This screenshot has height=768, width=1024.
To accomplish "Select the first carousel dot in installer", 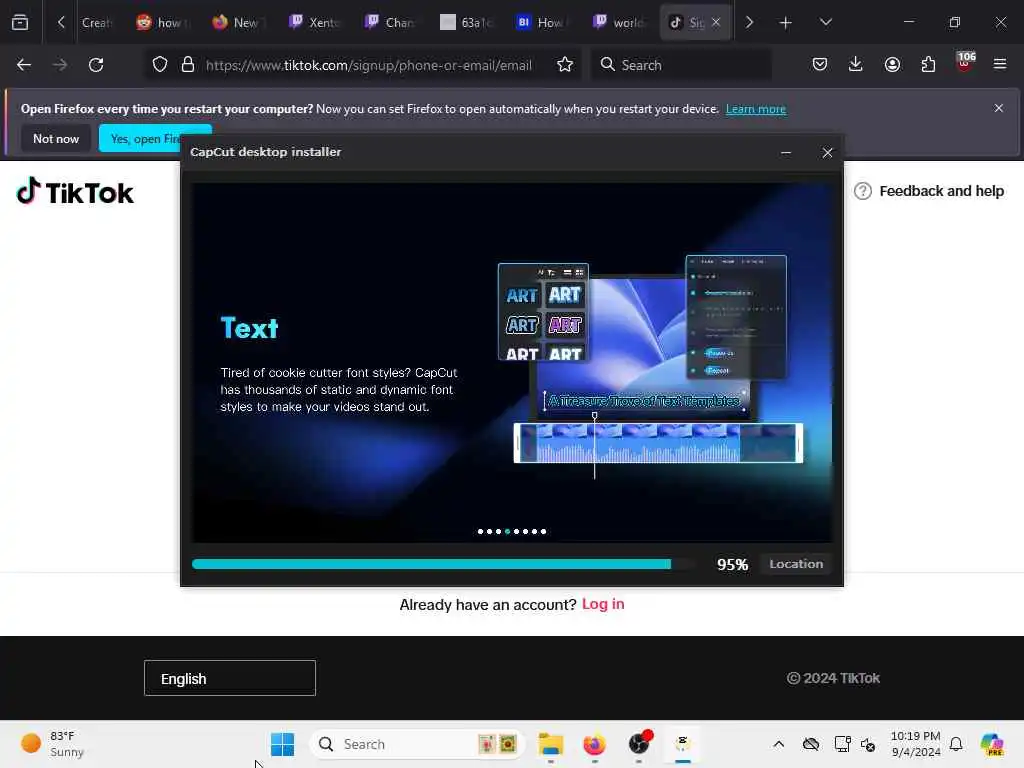I will (481, 532).
